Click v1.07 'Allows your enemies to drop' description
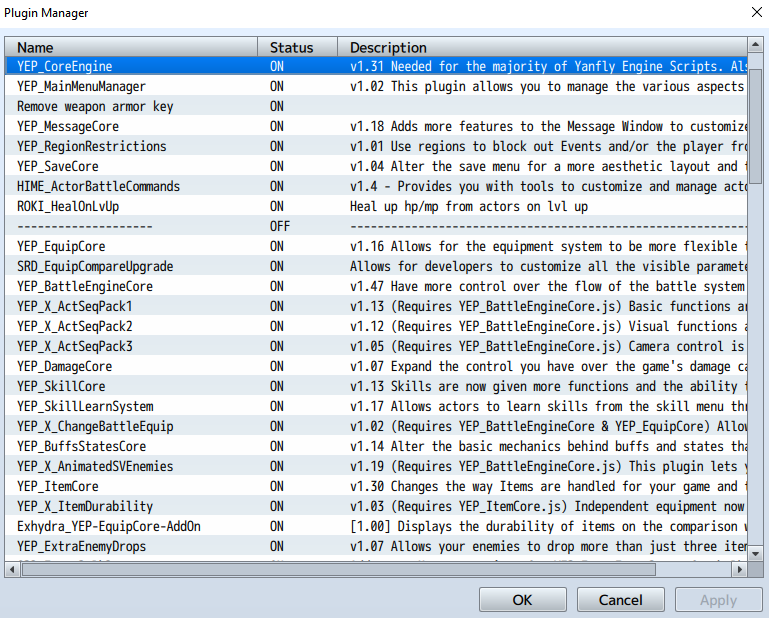The width and height of the screenshot is (769, 618). tap(548, 546)
